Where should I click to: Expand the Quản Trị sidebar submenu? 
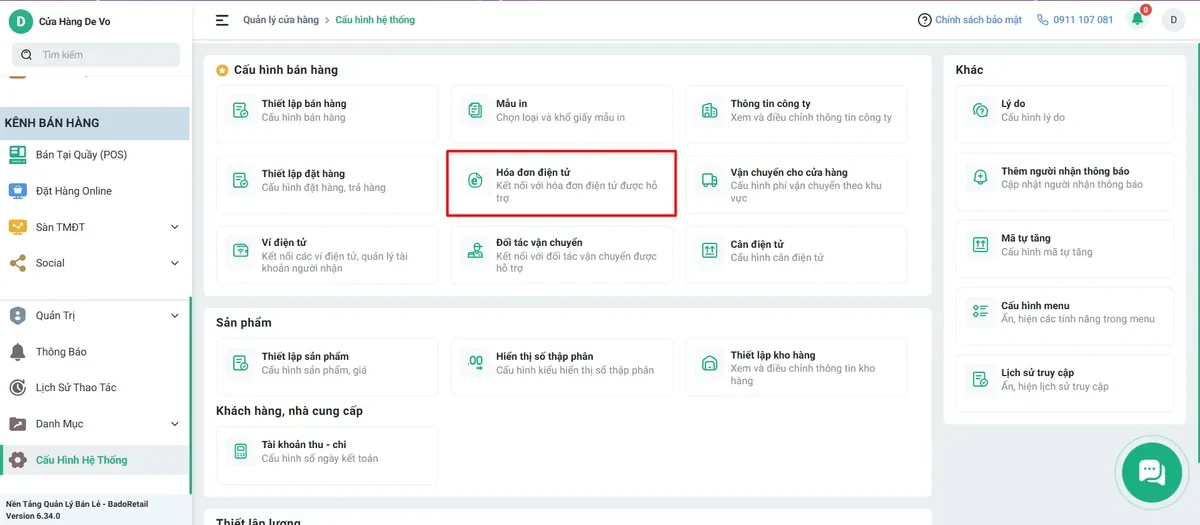tap(175, 316)
